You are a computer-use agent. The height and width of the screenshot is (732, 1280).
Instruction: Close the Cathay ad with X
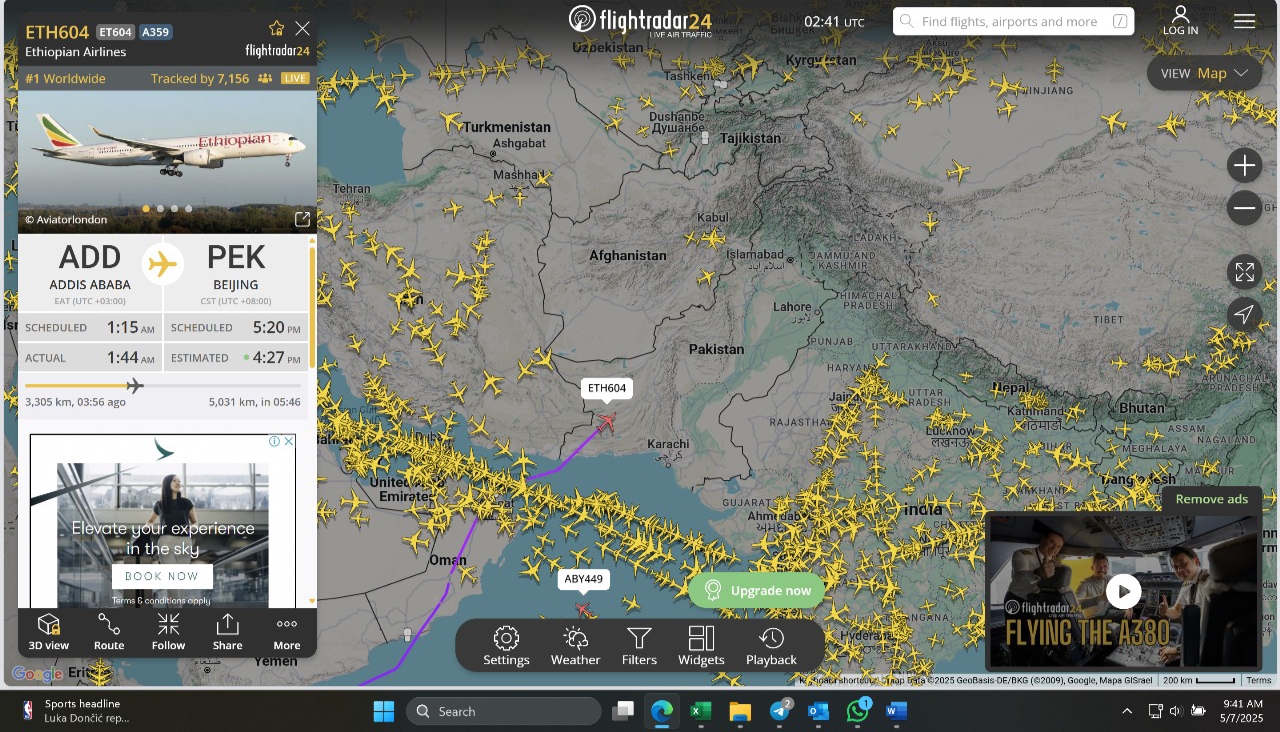coord(289,441)
